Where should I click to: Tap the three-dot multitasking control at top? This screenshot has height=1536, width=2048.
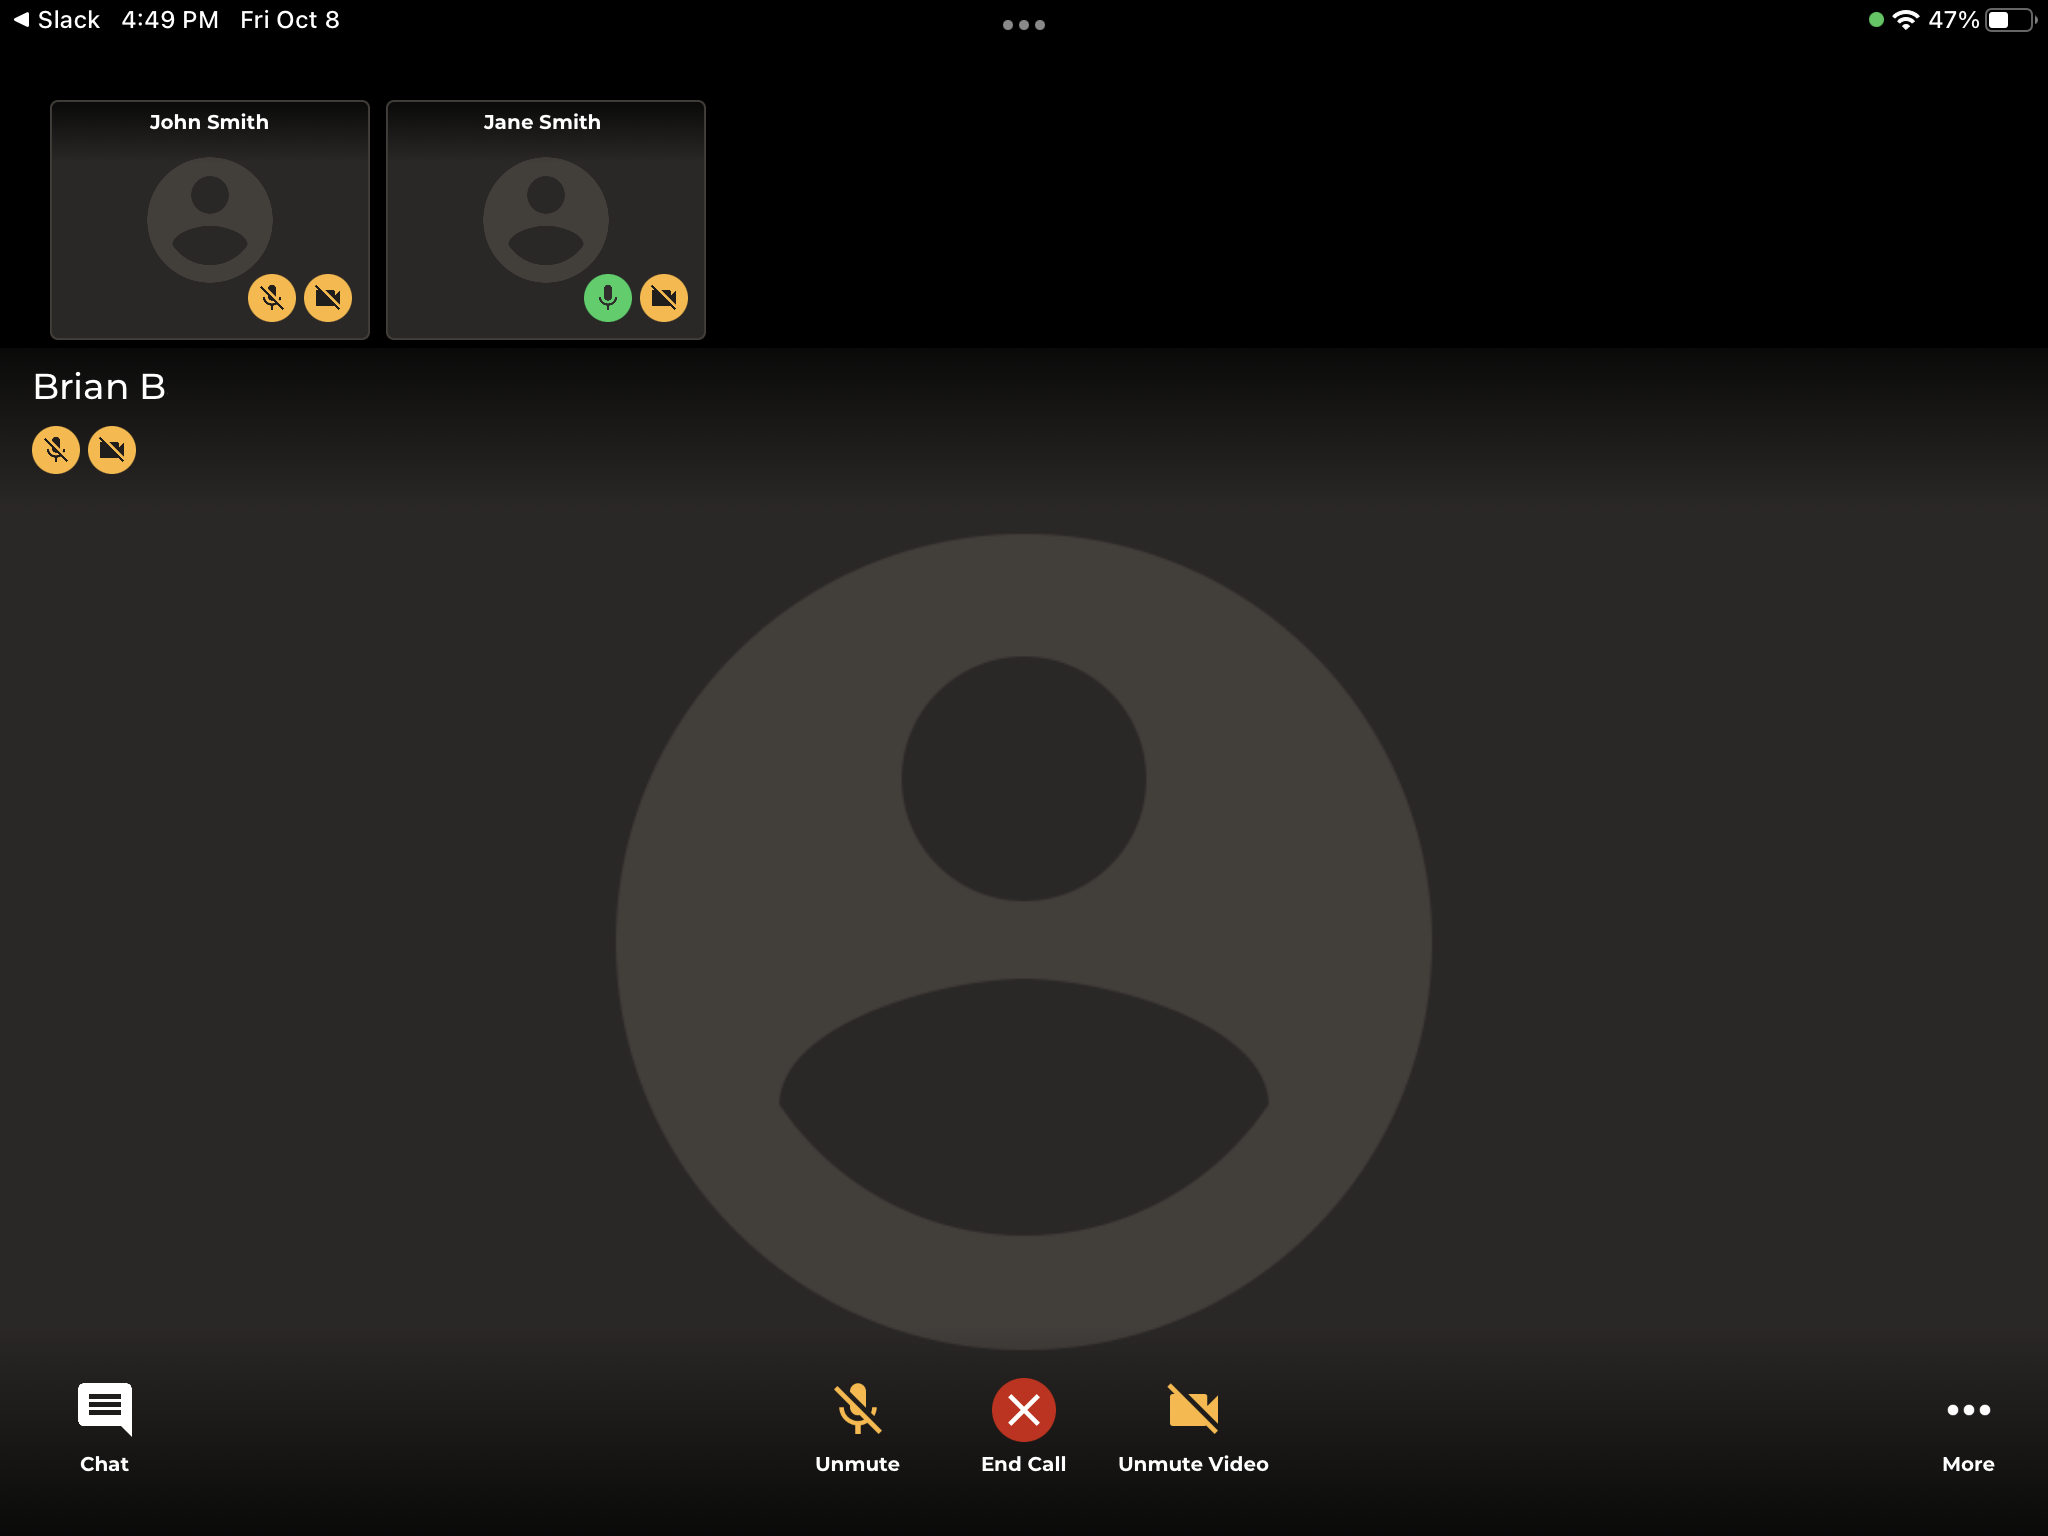tap(1023, 25)
